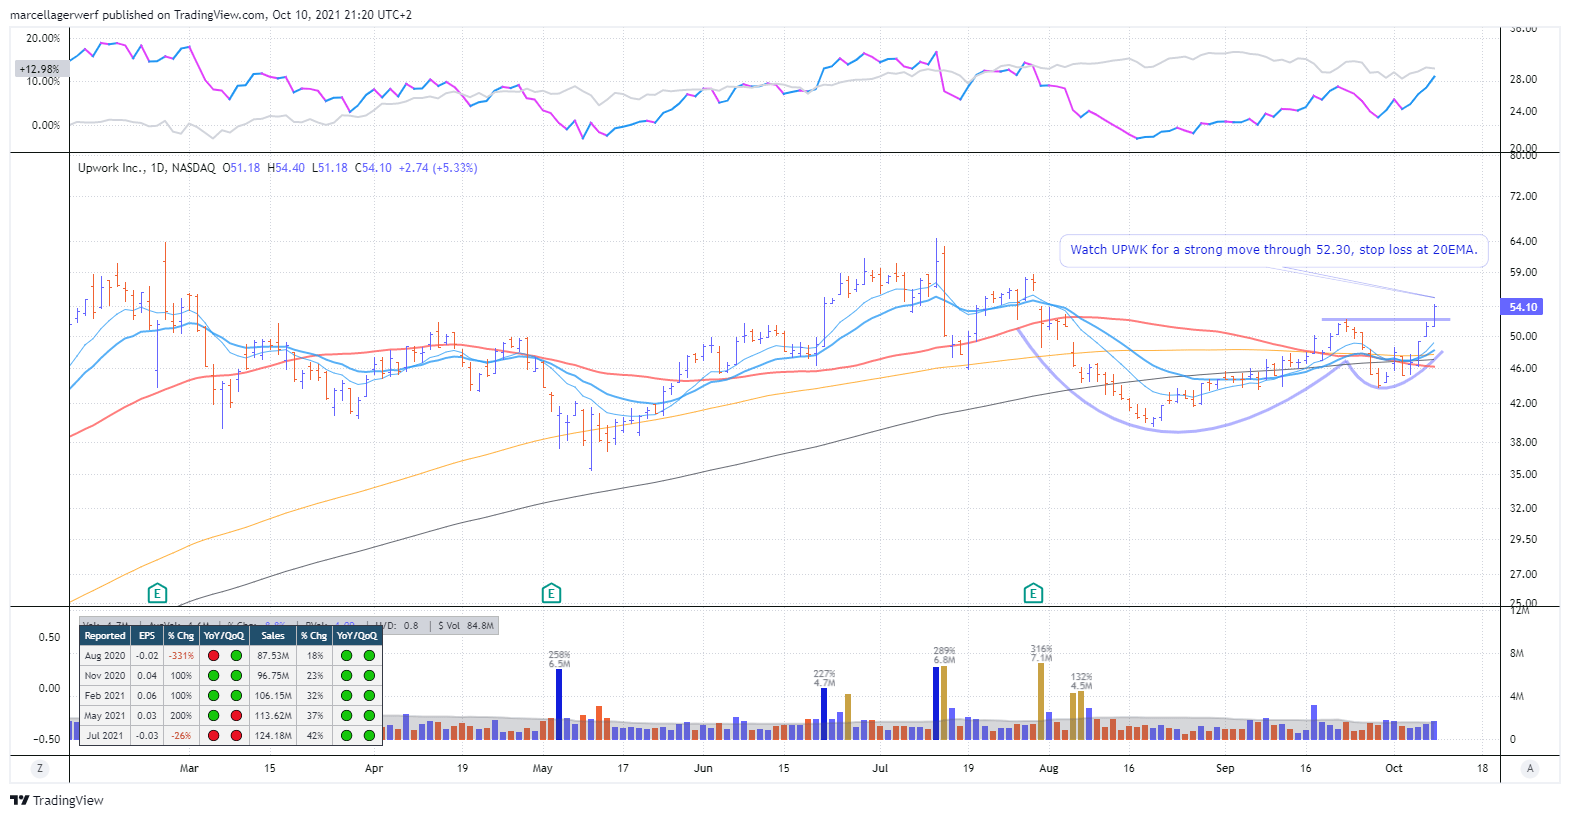Click the $ Vol 84.8M readout
The height and width of the screenshot is (818, 1570).
coord(466,626)
